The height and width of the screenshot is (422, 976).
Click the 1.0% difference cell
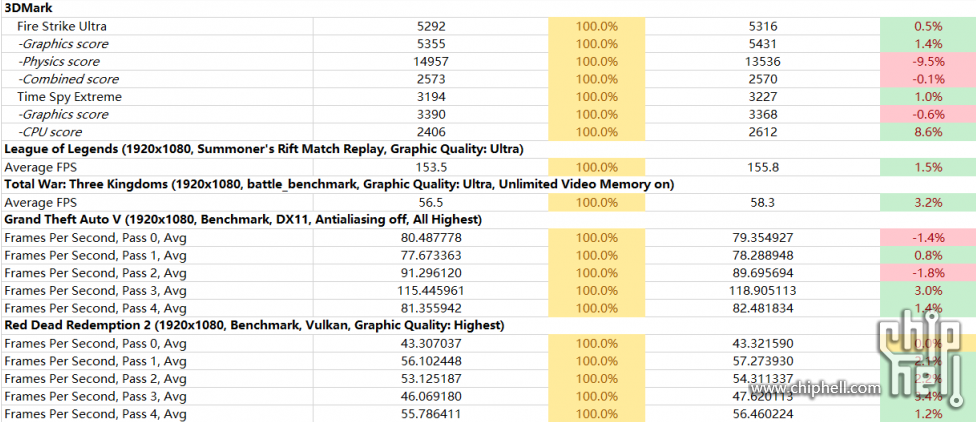tap(928, 97)
